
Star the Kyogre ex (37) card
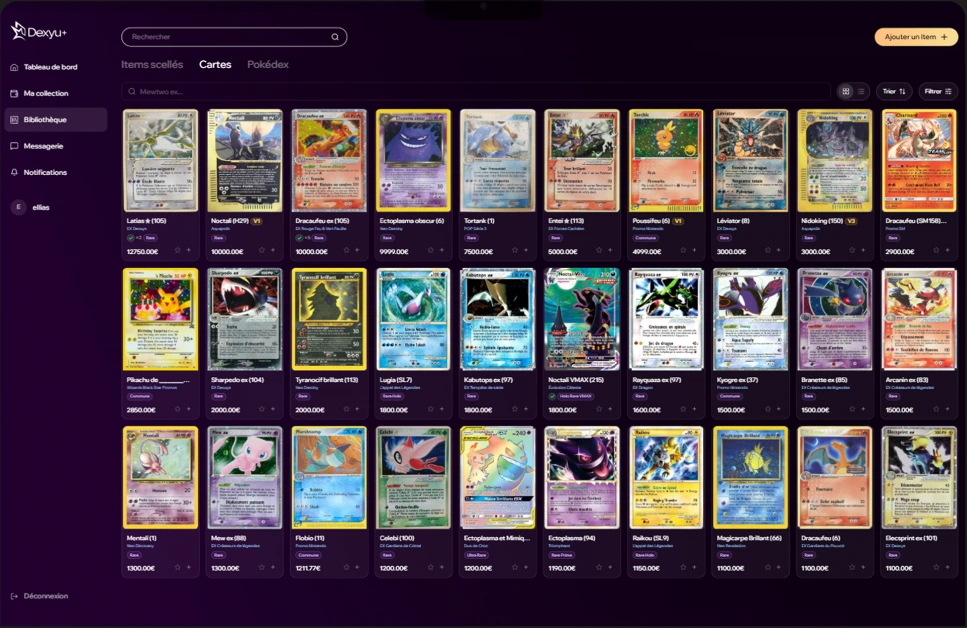768,409
